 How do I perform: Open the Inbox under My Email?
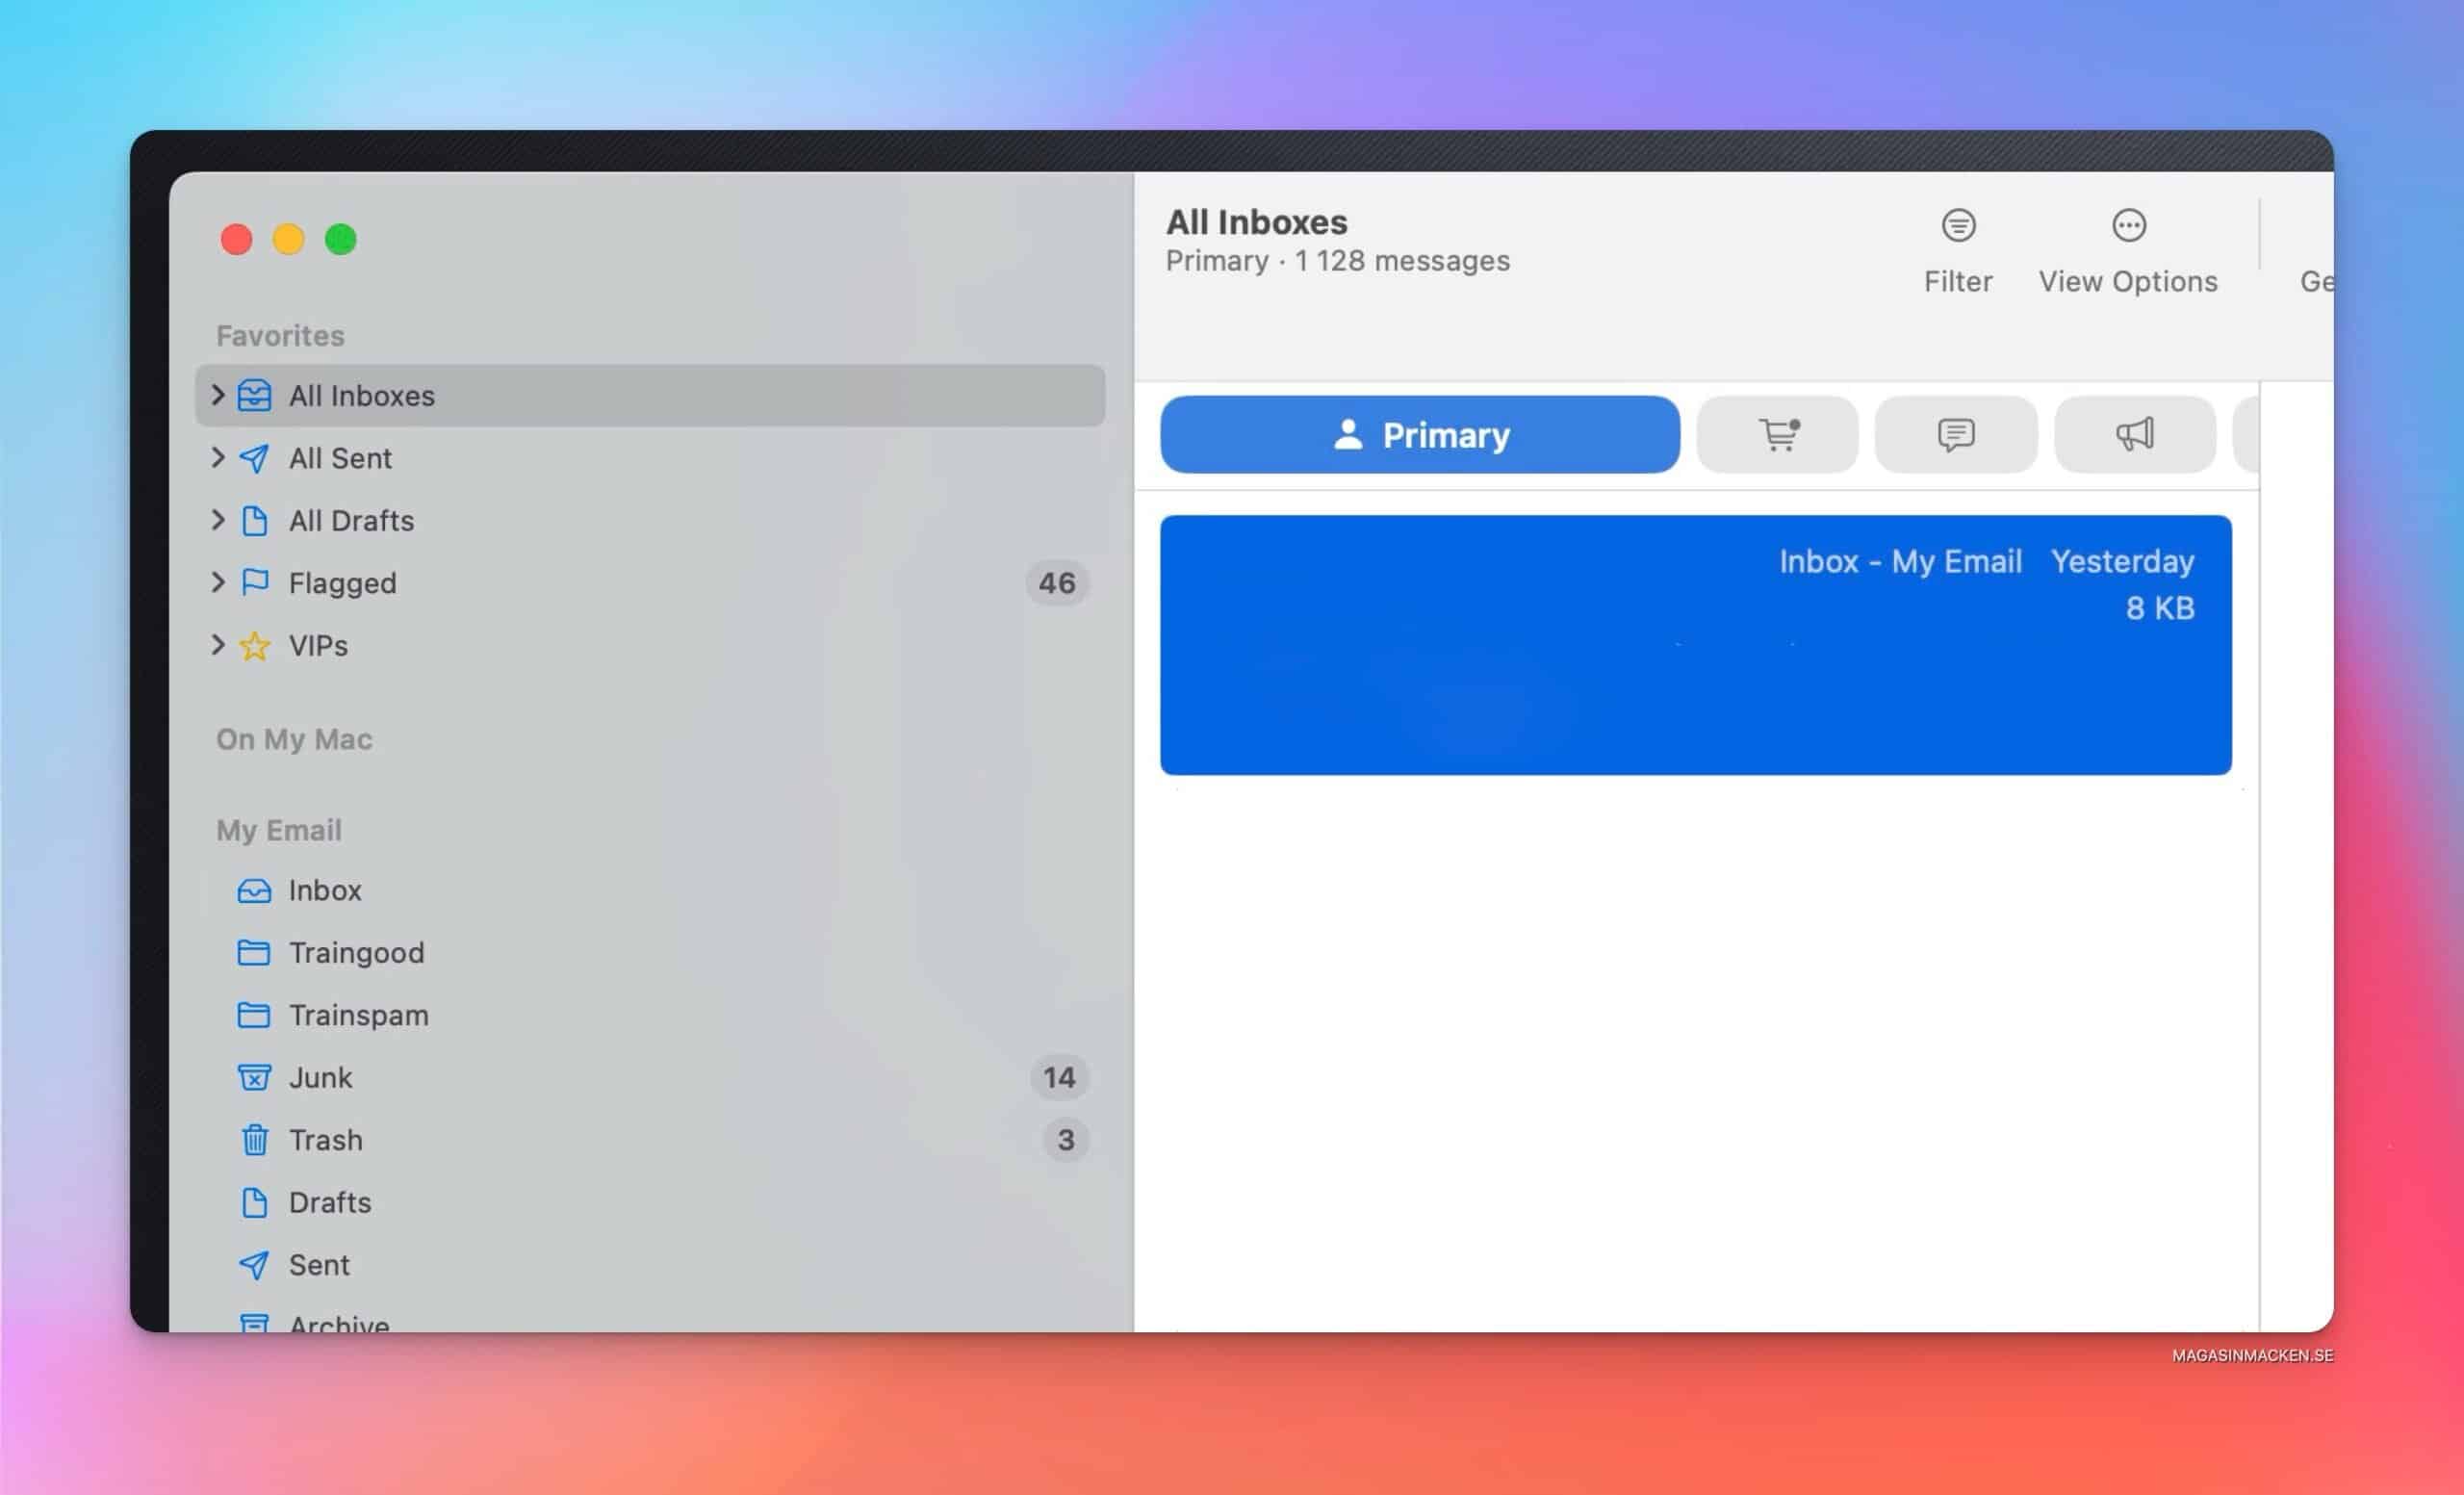pos(650,890)
